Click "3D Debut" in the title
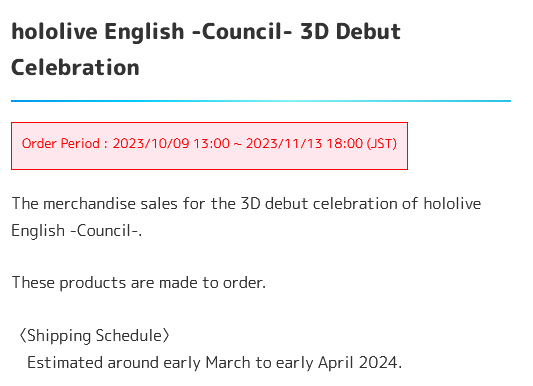The width and height of the screenshot is (533, 386). coord(350,32)
